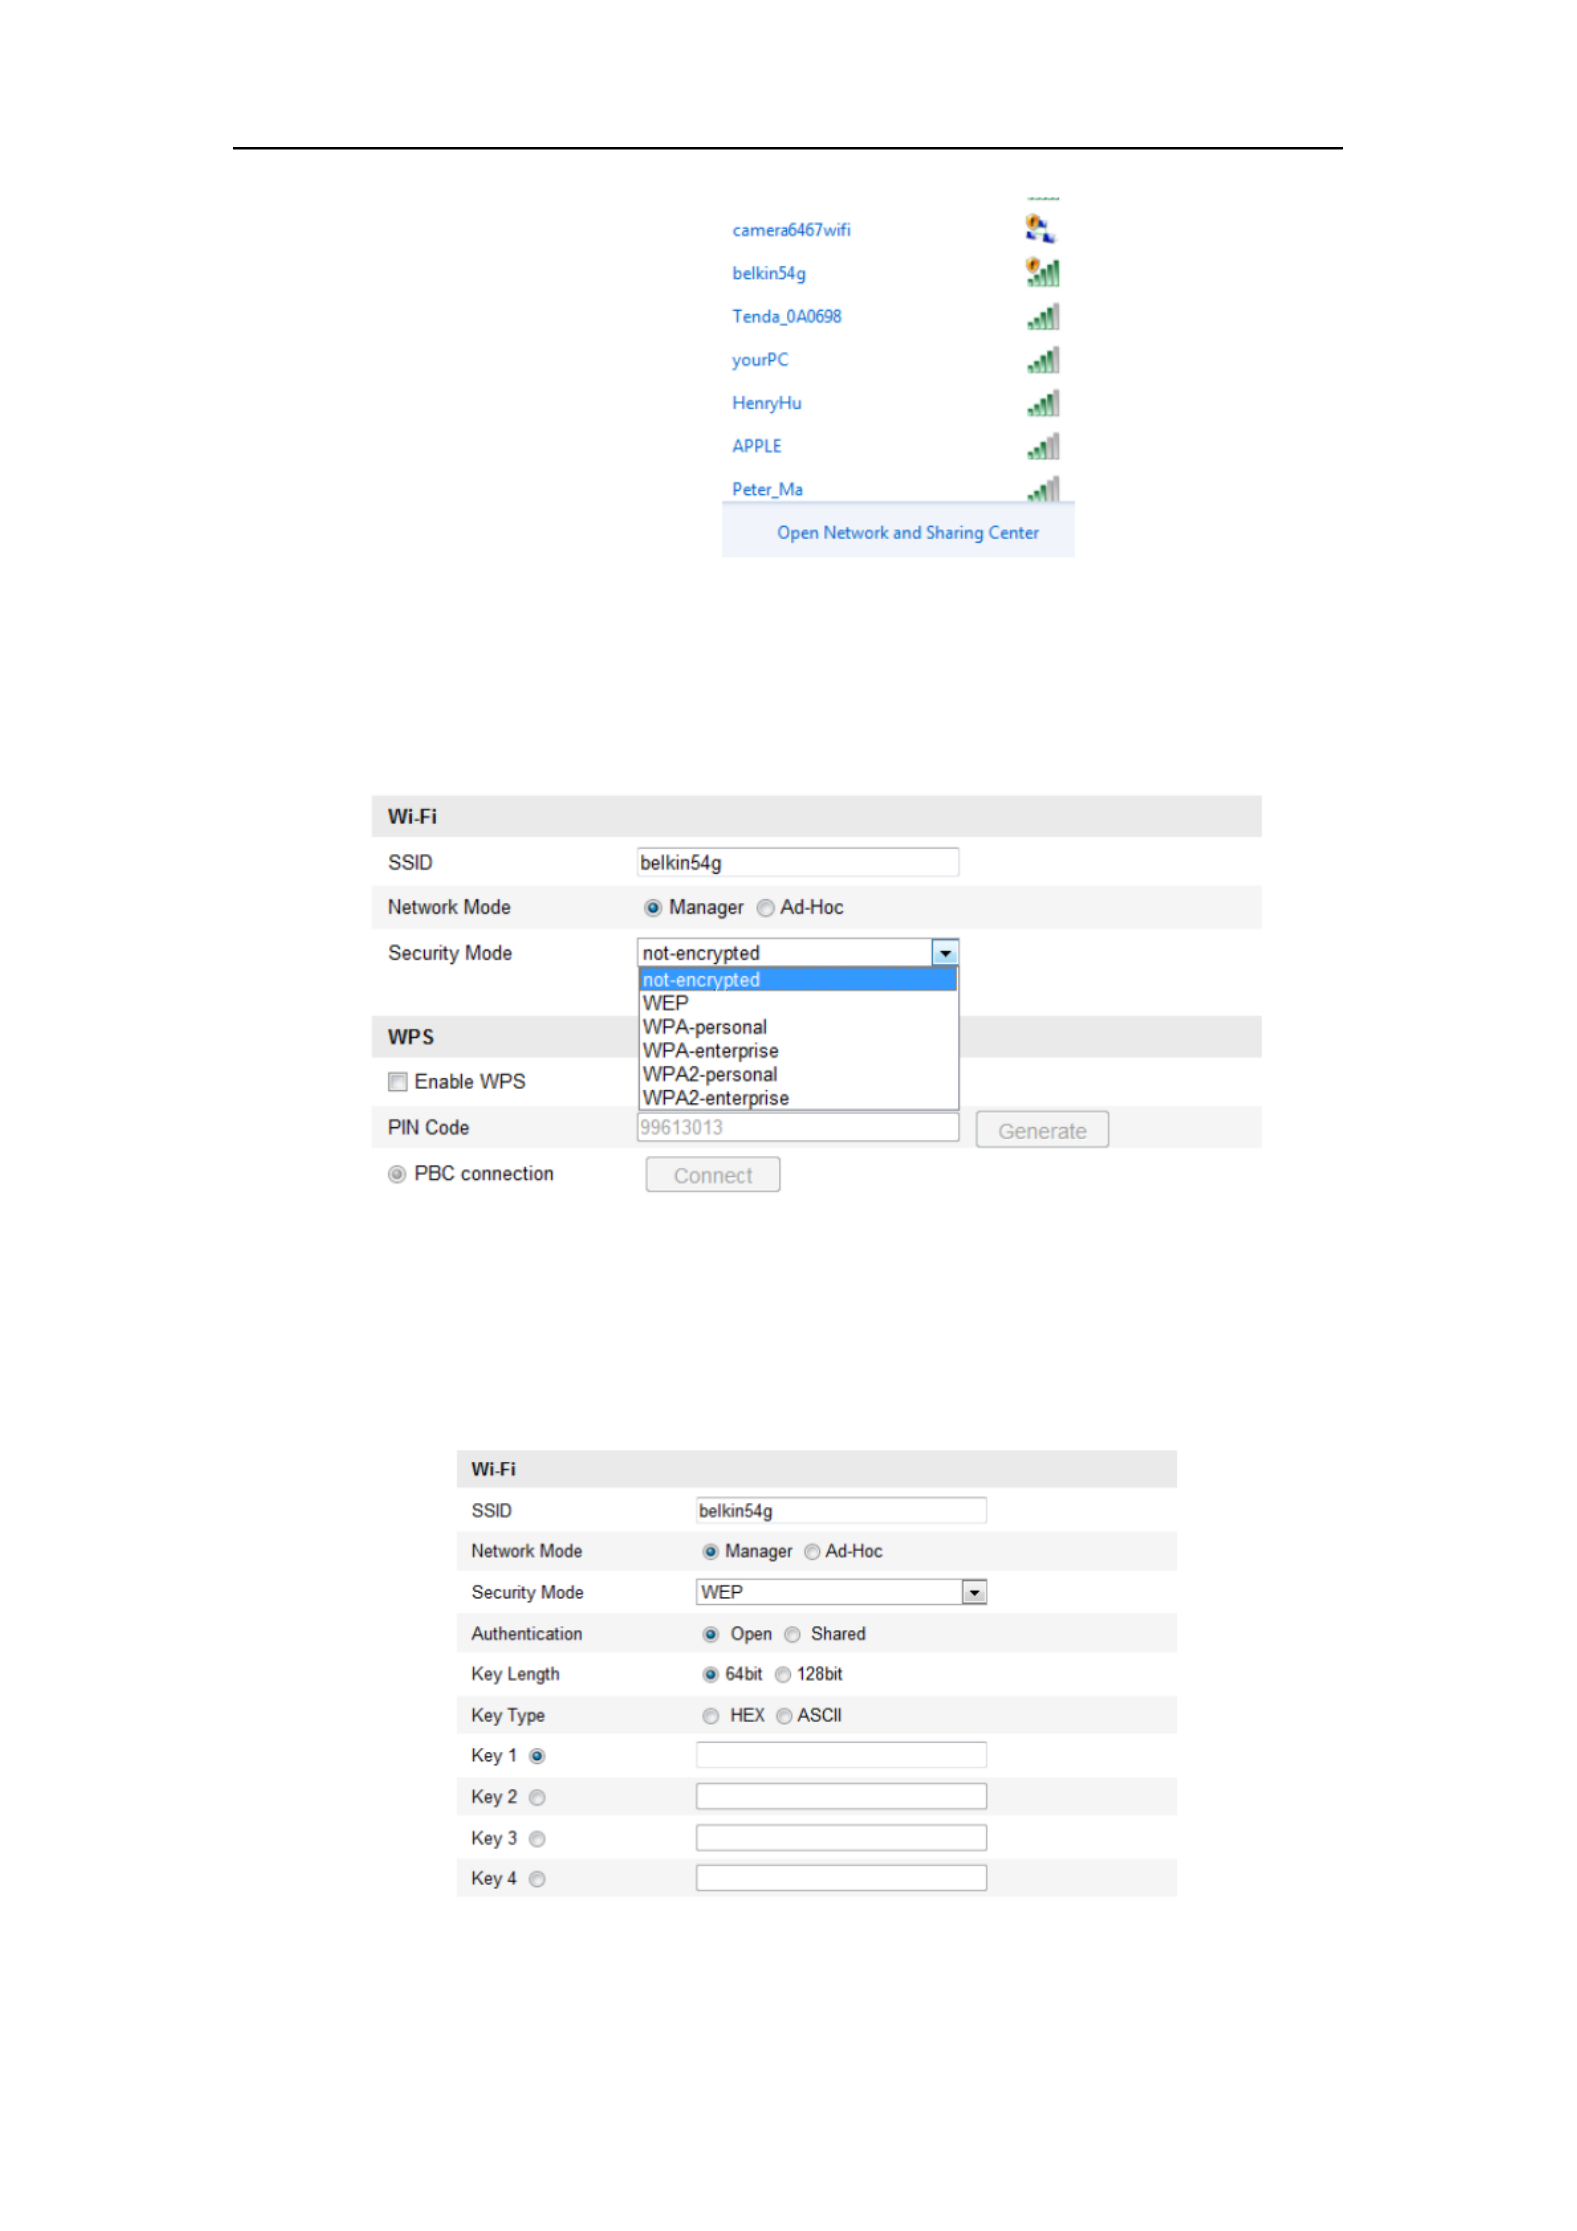Click Key 3 input field
The width and height of the screenshot is (1577, 2231).
point(840,1837)
